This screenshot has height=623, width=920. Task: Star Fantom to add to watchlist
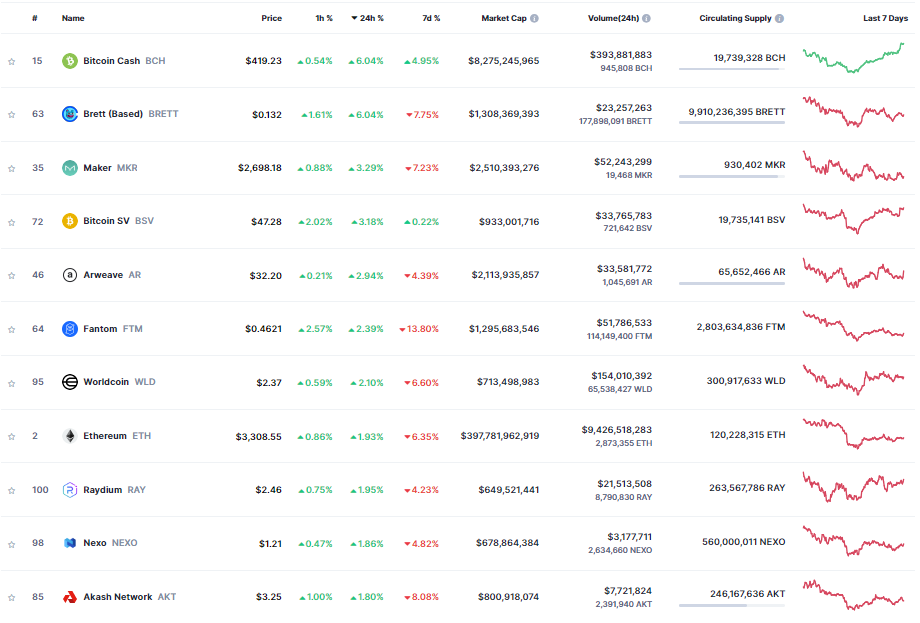pos(12,330)
